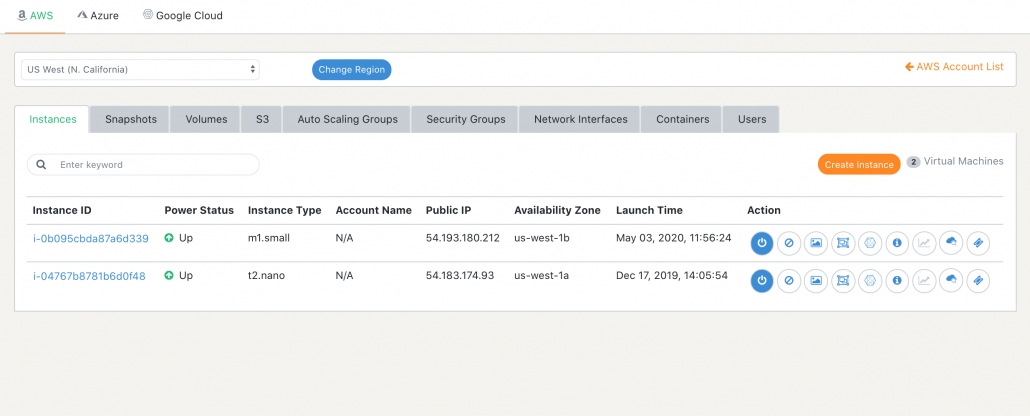Open the Snapshots tab
Image resolution: width=1030 pixels, height=416 pixels.
[131, 120]
